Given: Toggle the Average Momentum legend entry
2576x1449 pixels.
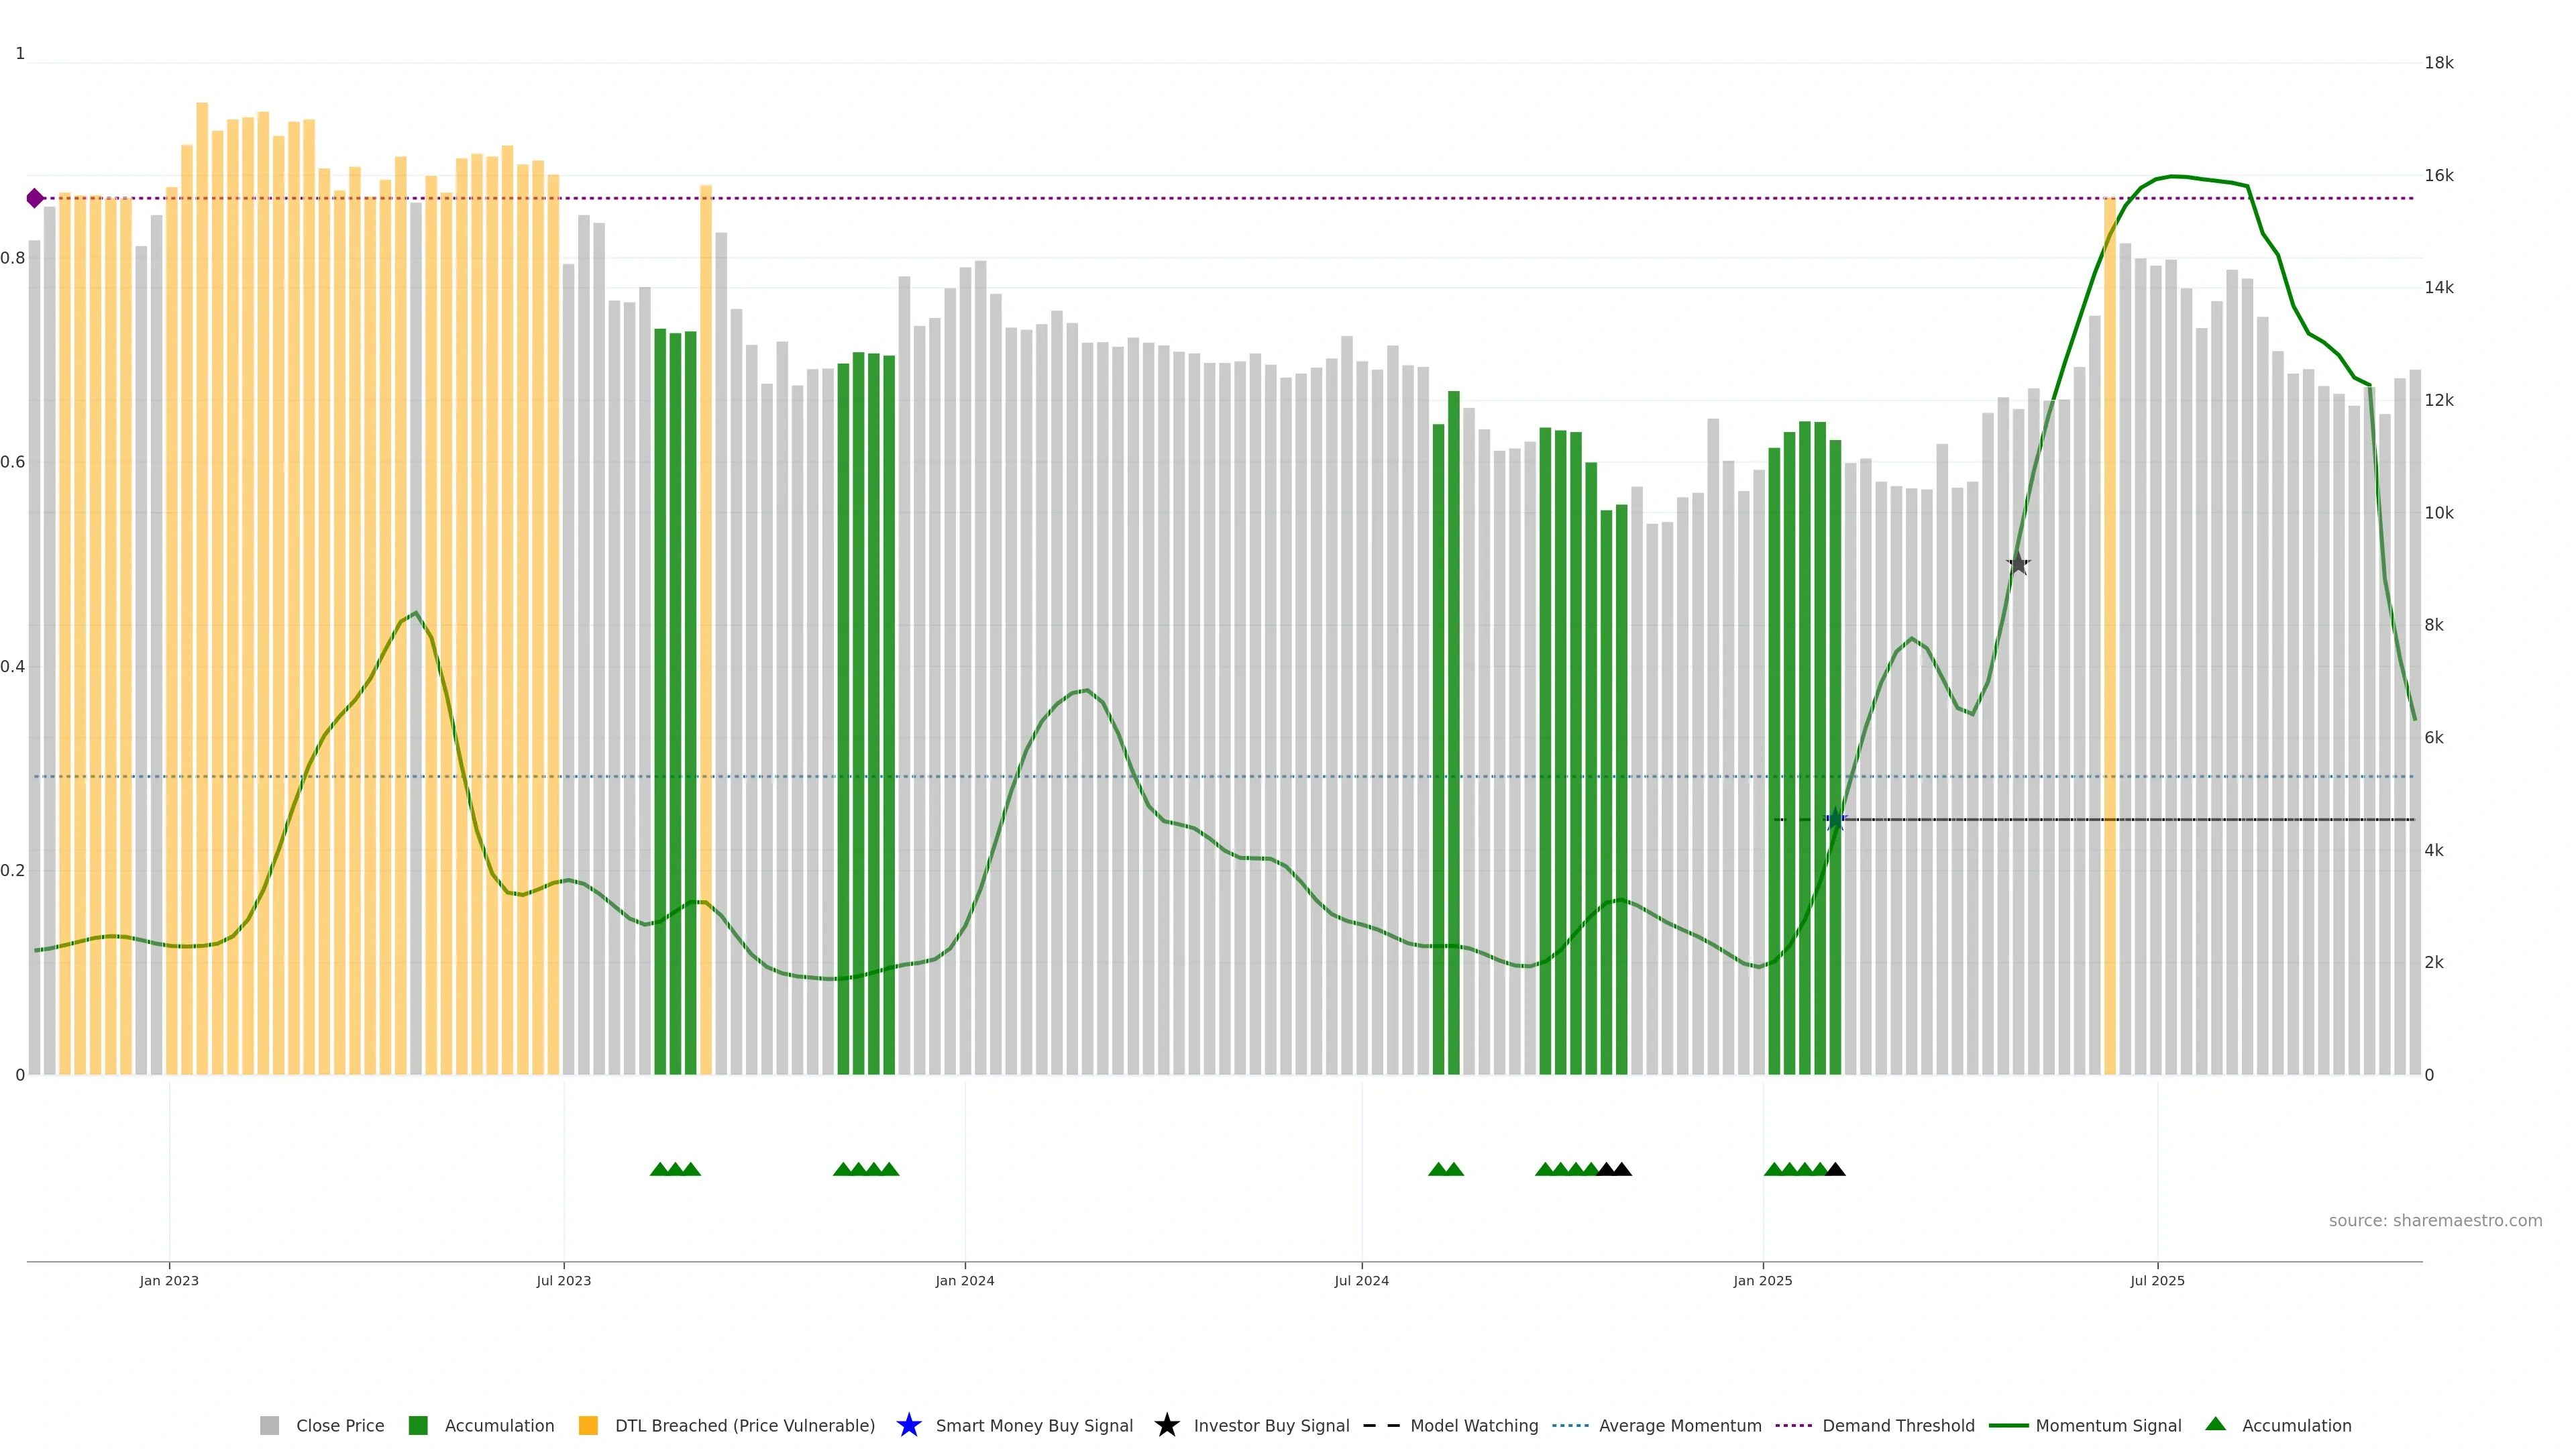Looking at the screenshot, I should click(1679, 1425).
